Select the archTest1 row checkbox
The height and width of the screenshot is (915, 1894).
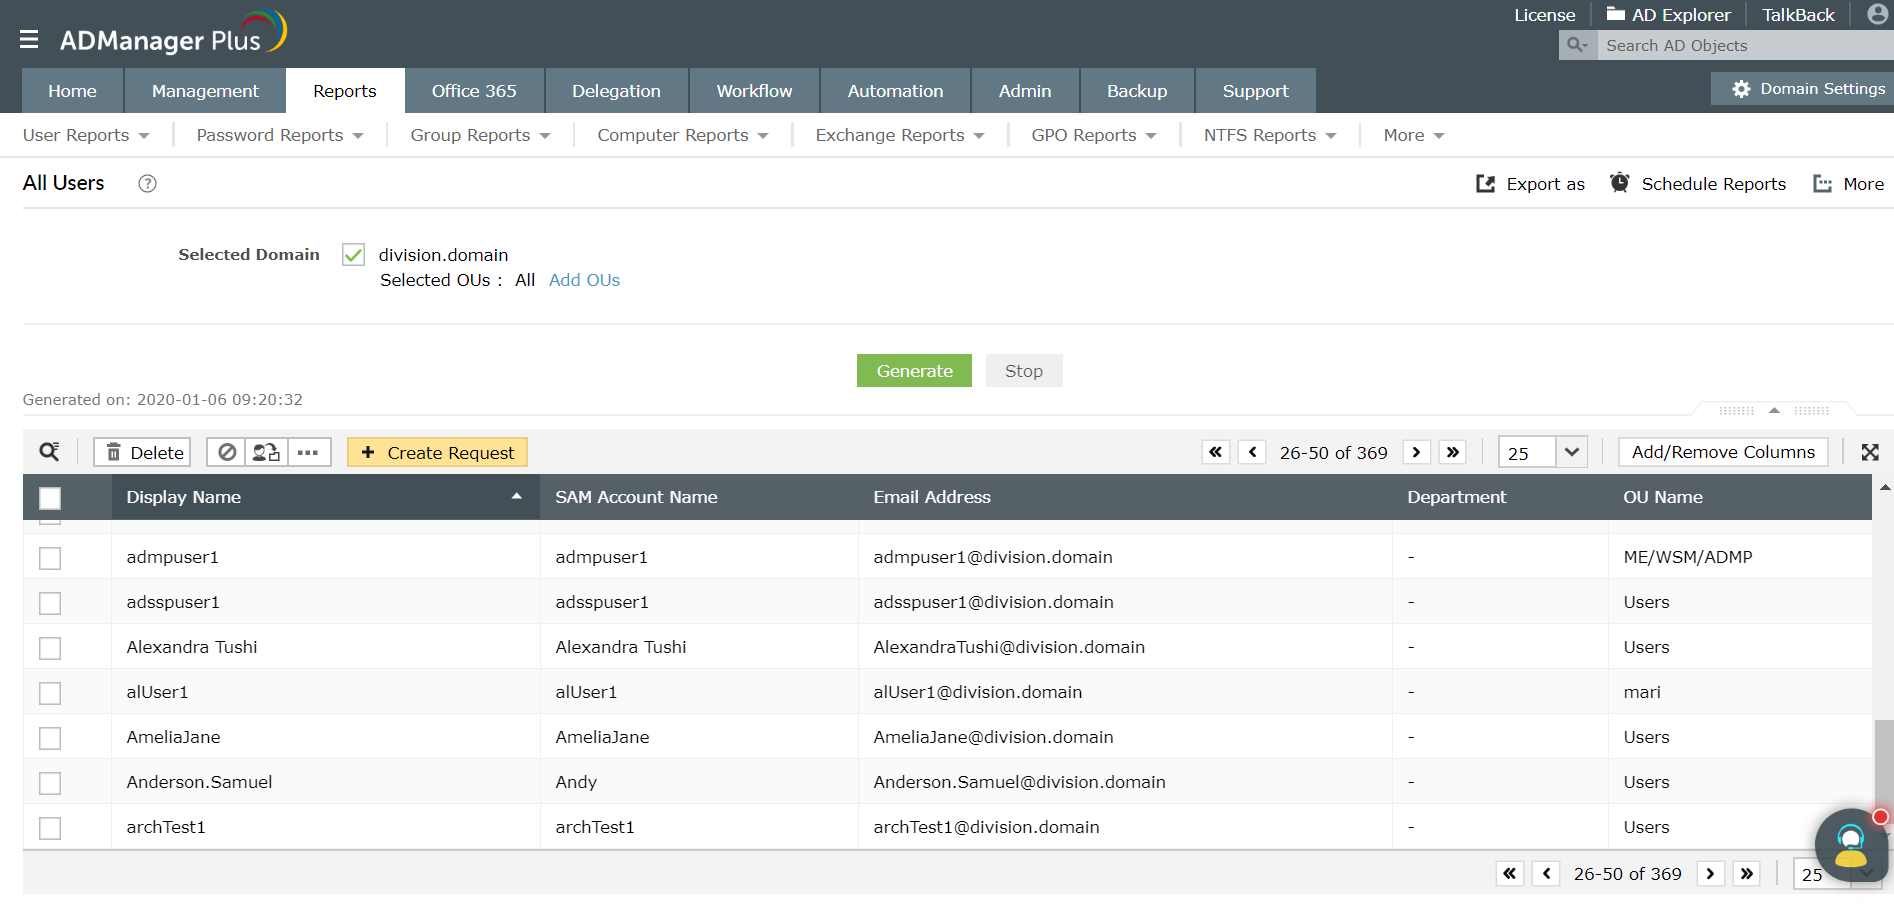click(x=50, y=828)
